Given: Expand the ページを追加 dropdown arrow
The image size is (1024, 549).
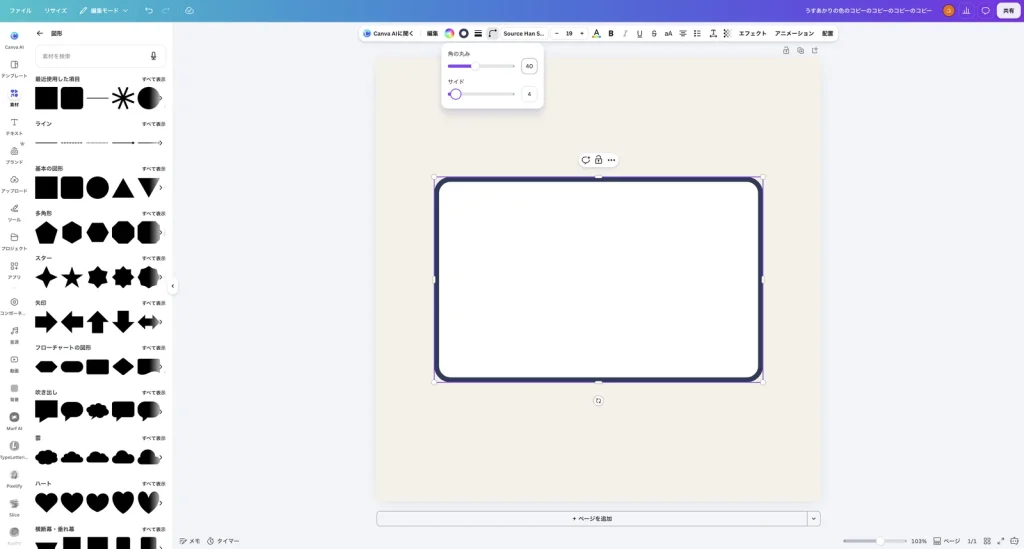Looking at the screenshot, I should (814, 518).
